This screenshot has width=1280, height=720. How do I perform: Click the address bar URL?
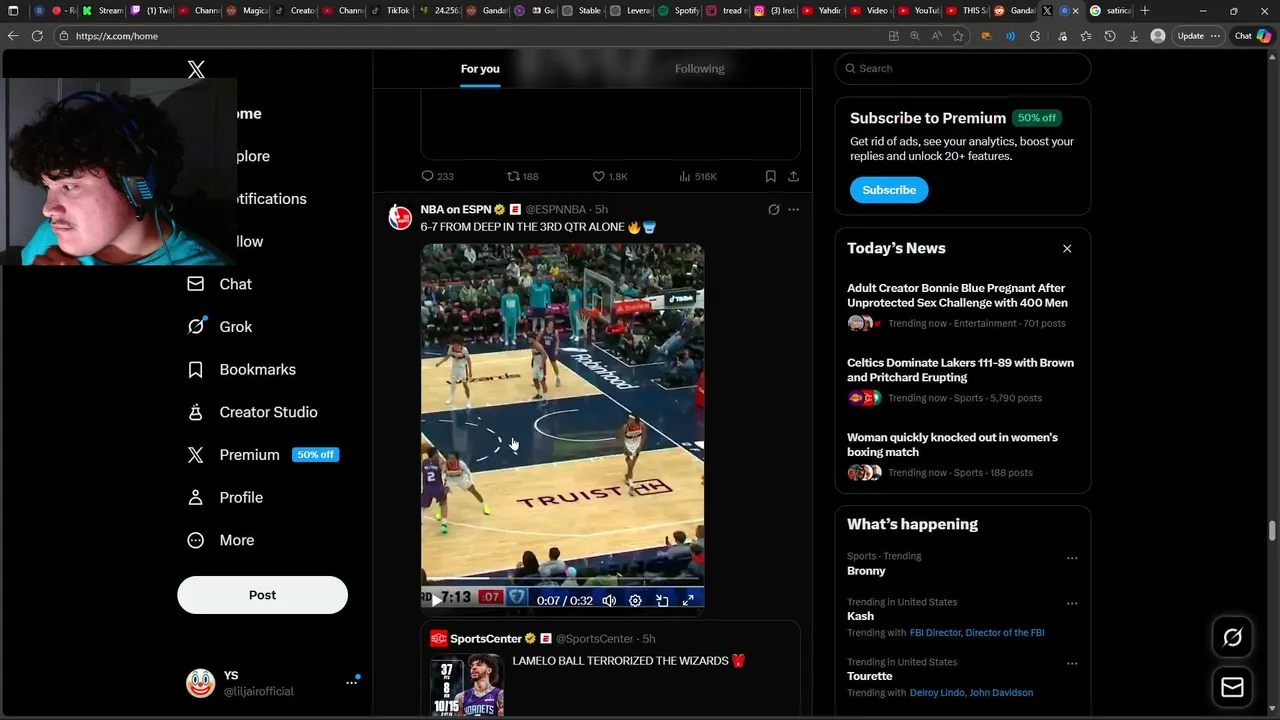(117, 36)
